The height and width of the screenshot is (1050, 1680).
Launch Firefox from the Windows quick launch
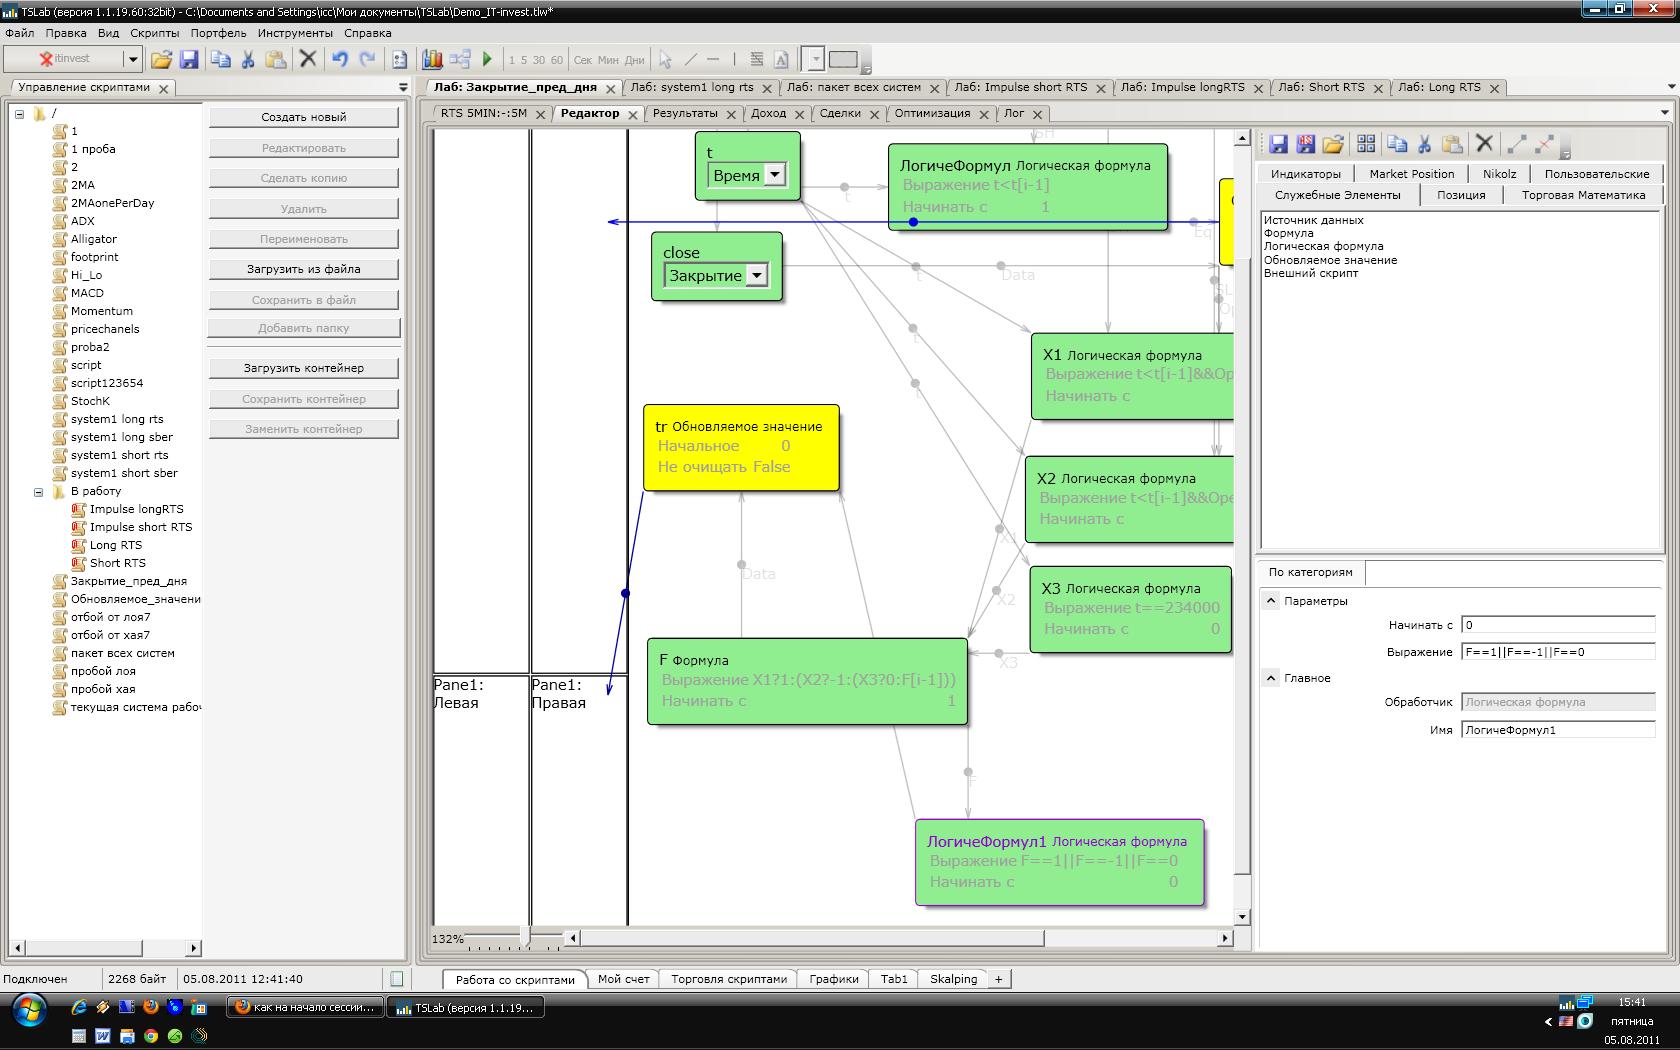151,1008
